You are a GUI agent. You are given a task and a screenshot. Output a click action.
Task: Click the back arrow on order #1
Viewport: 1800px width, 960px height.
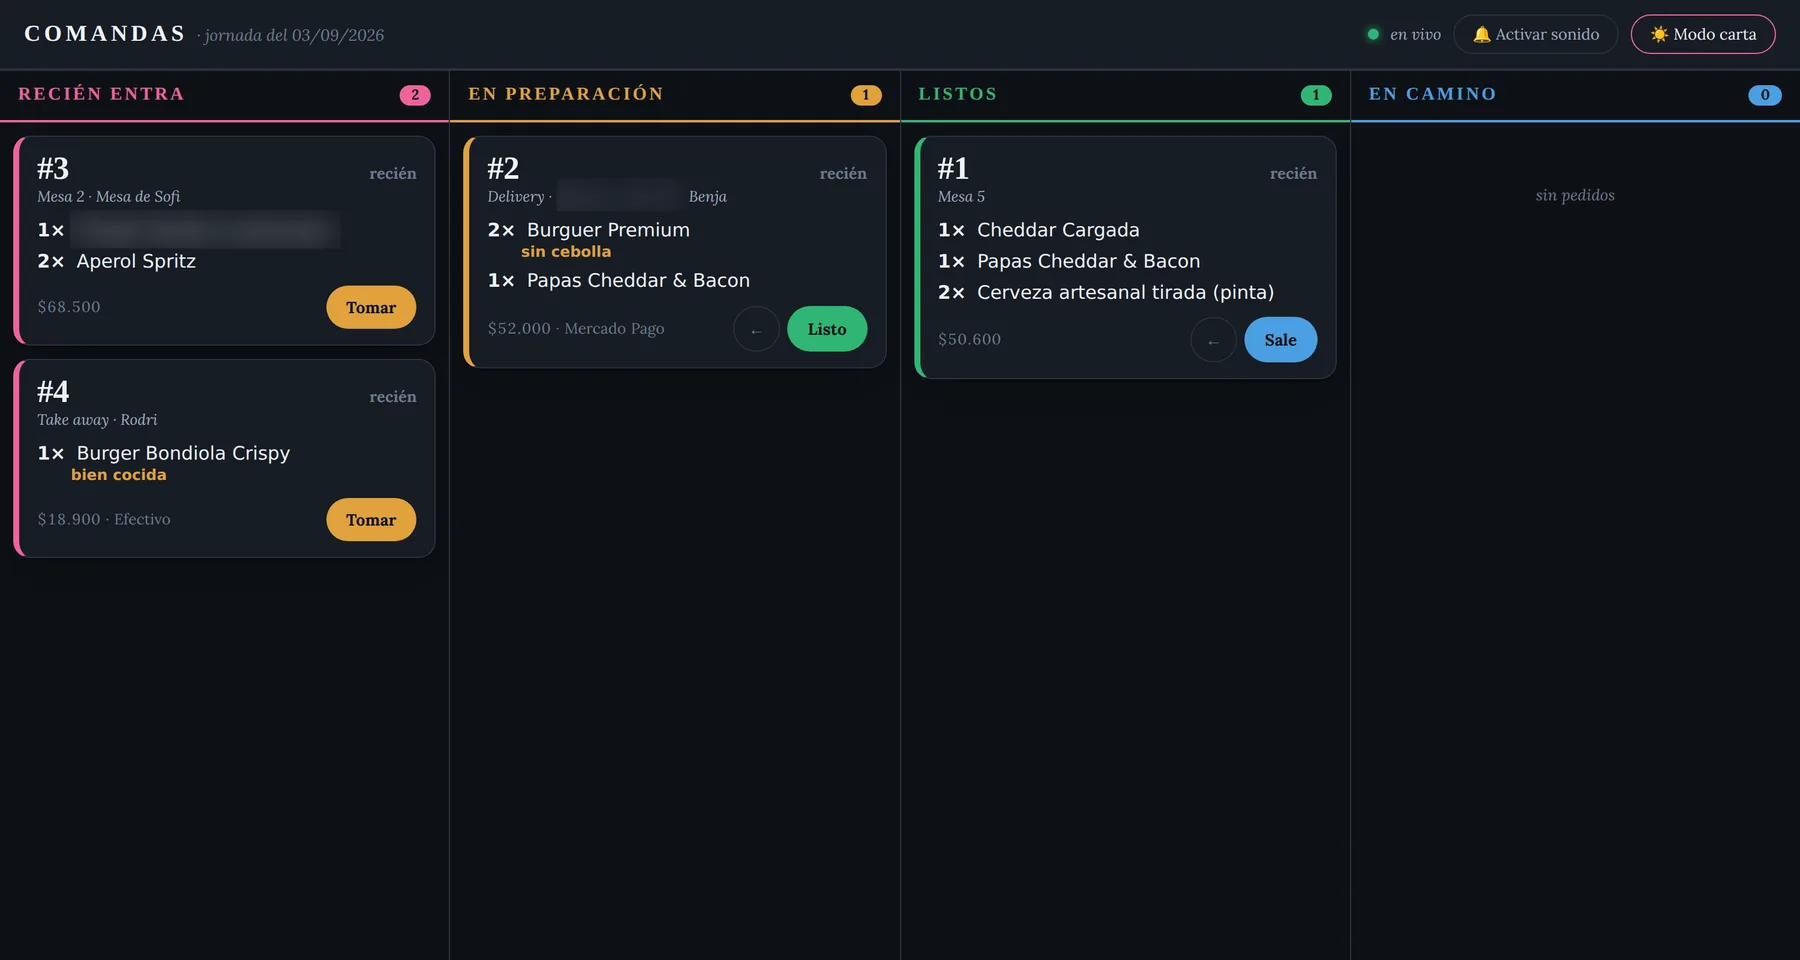[1213, 340]
